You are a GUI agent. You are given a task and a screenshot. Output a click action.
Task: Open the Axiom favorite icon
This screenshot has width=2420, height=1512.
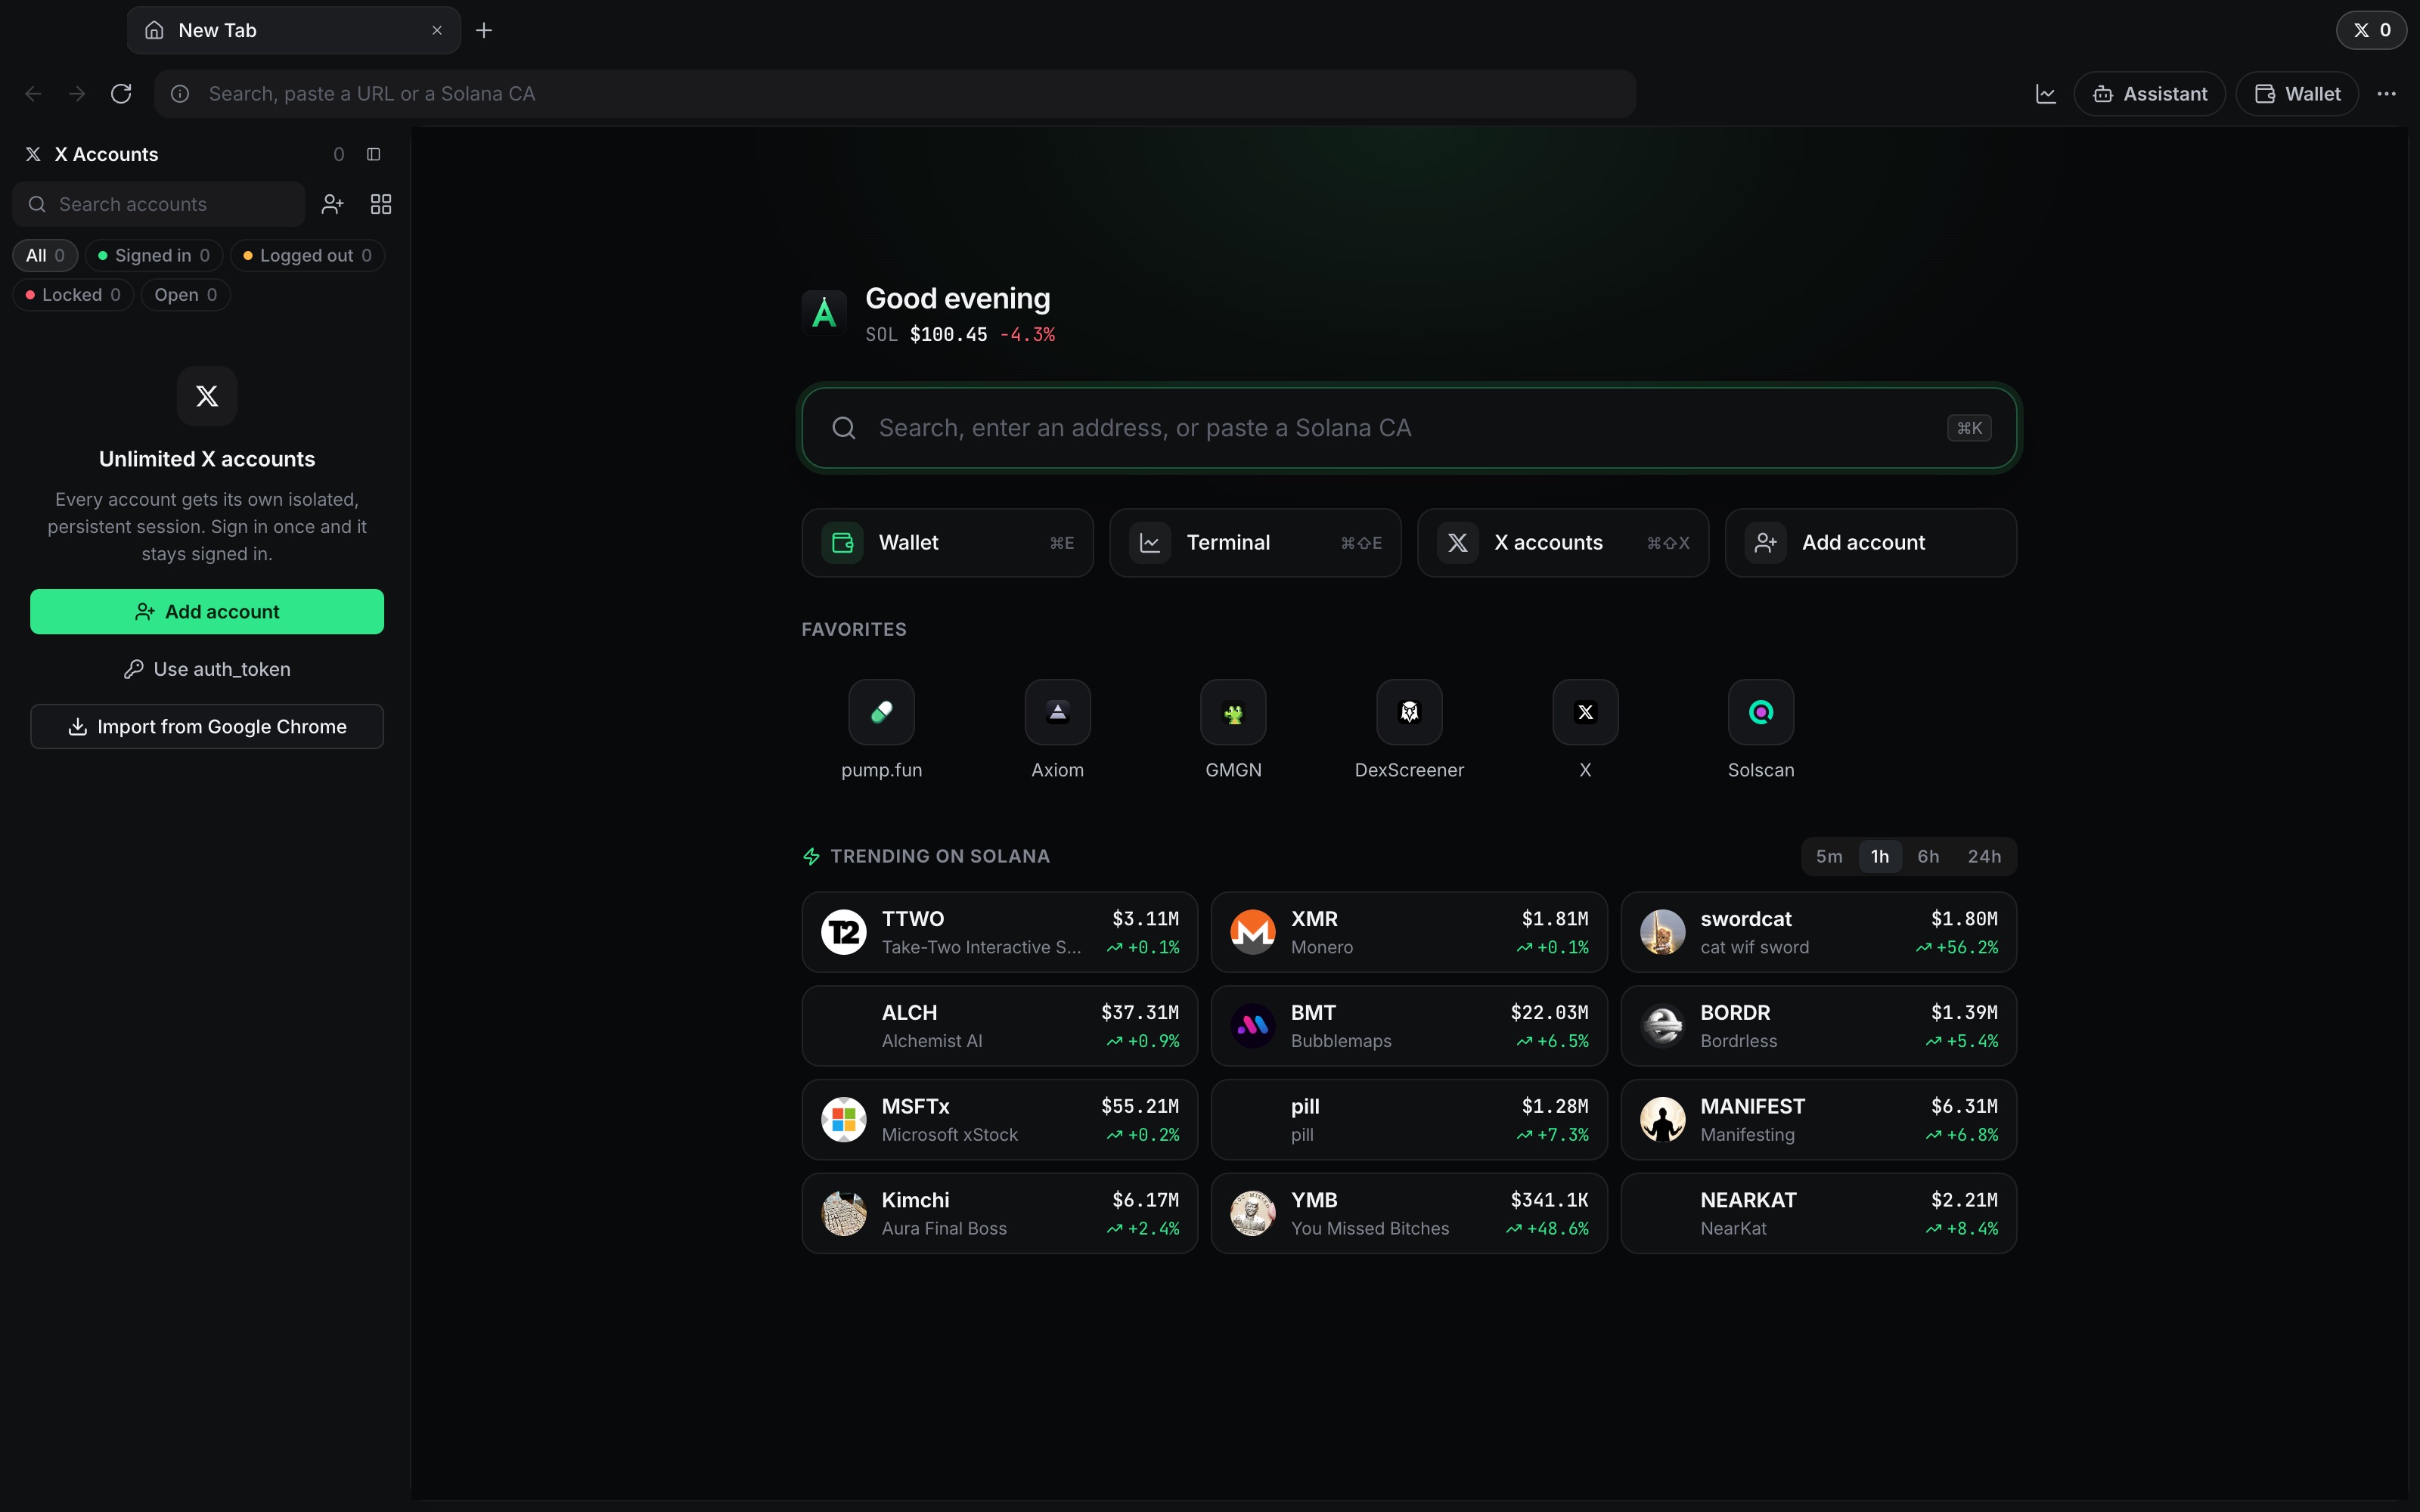pos(1057,712)
